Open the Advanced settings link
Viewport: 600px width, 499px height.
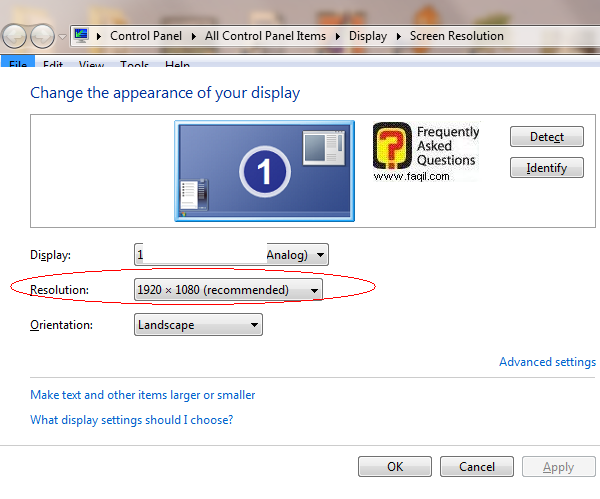click(x=547, y=362)
